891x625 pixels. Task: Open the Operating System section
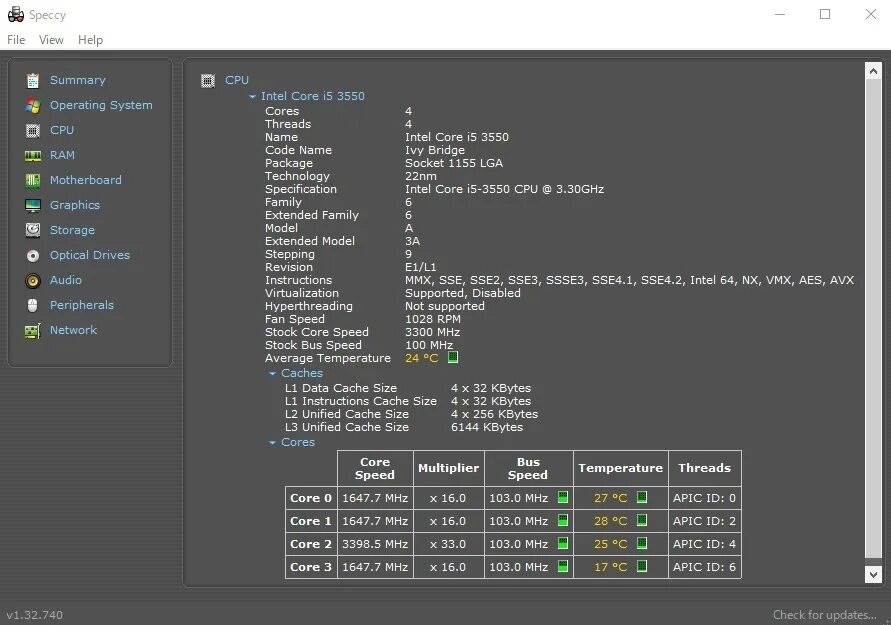pos(101,105)
